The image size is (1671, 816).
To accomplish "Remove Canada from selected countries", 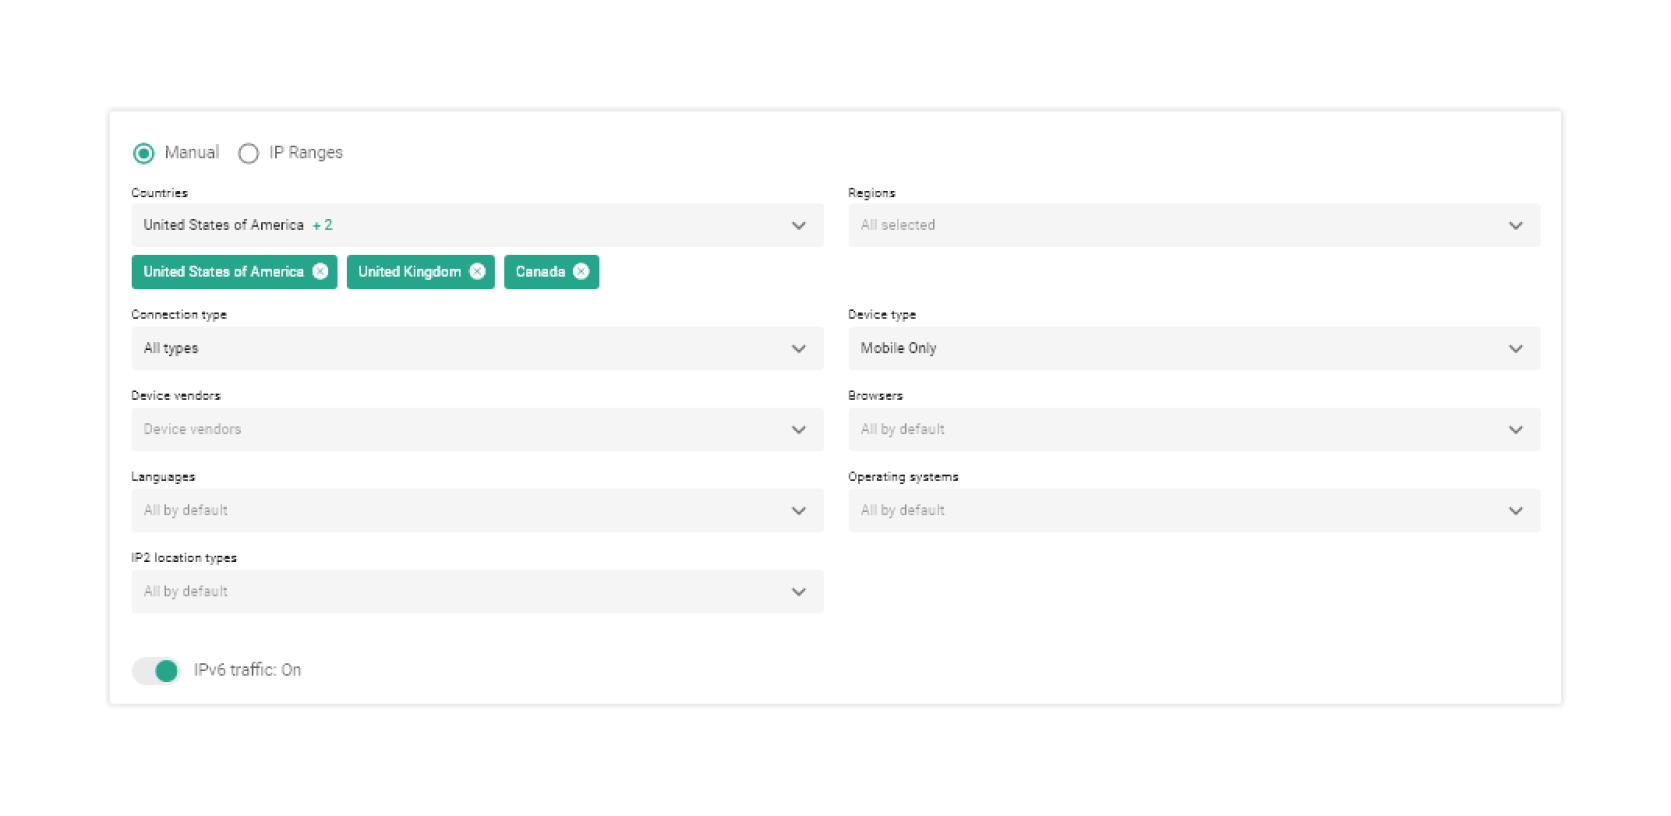I will pos(581,272).
